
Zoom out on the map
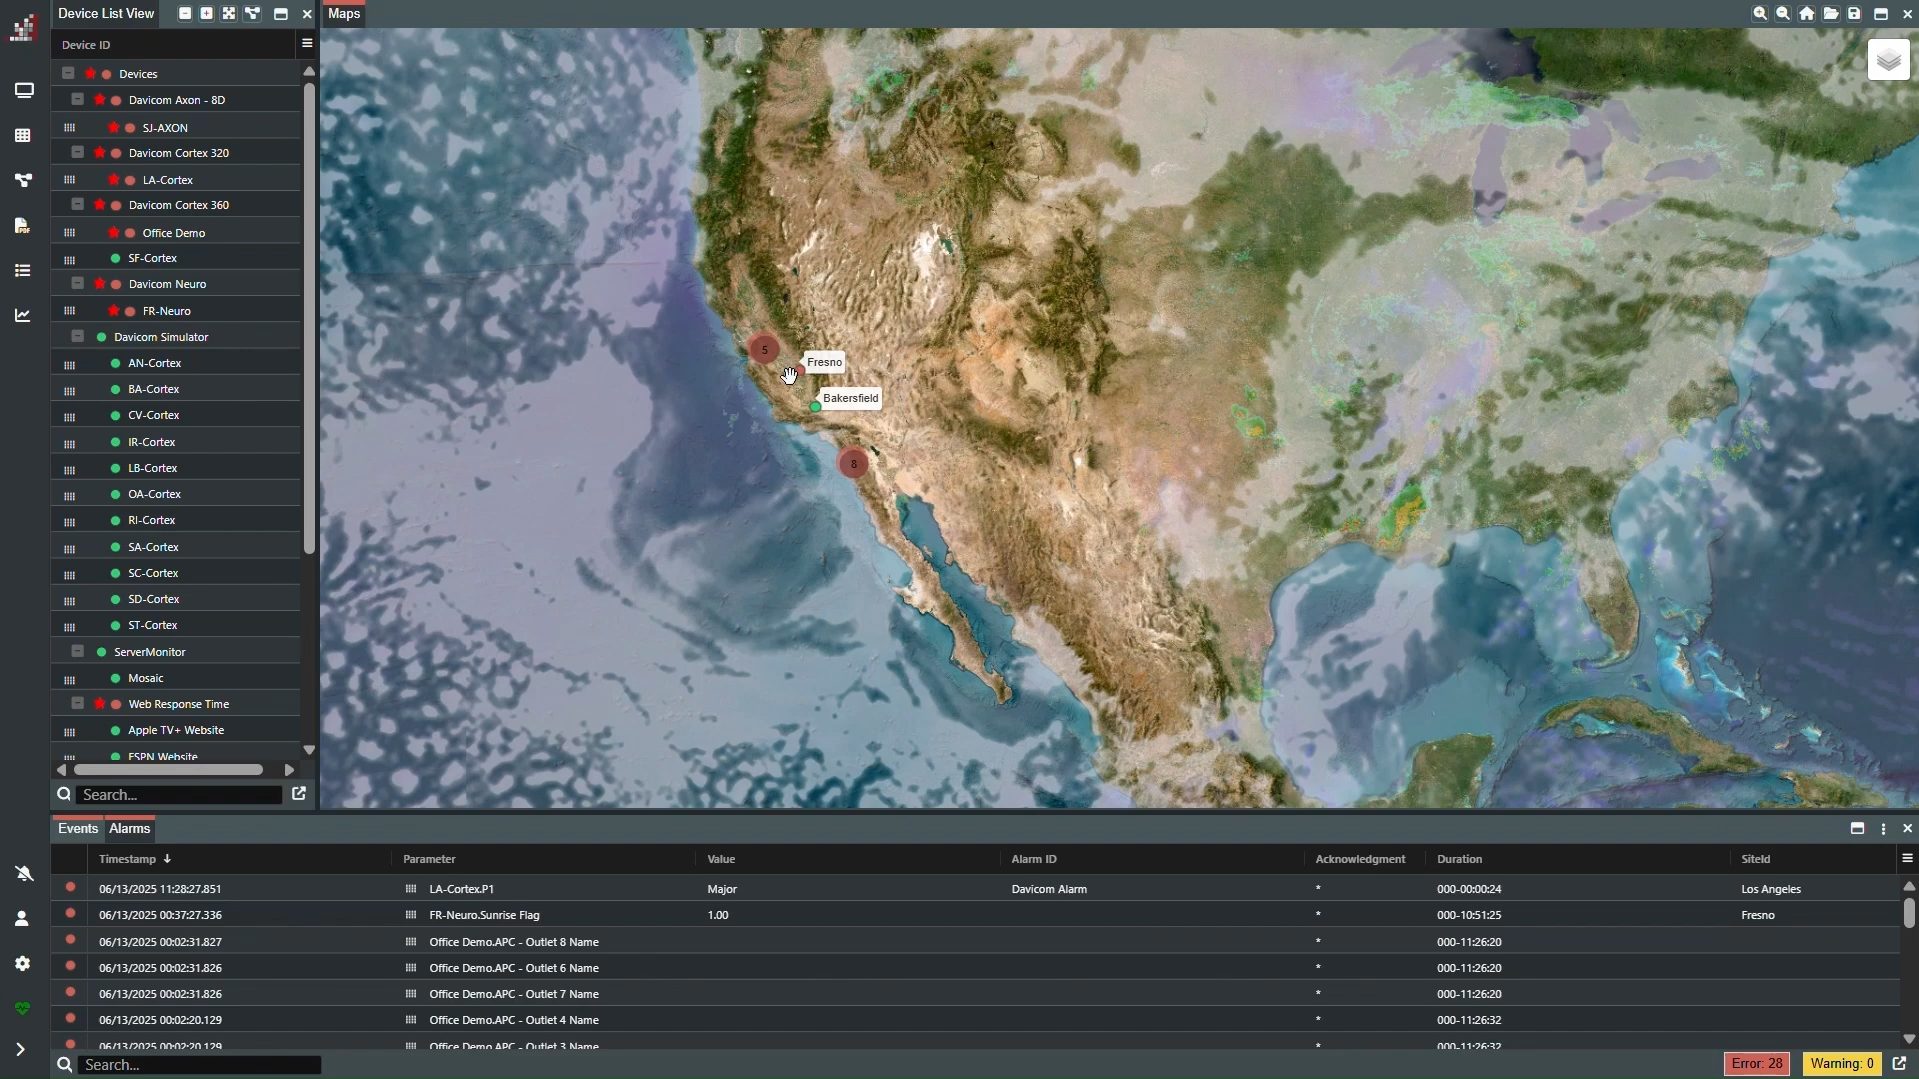(x=1783, y=14)
